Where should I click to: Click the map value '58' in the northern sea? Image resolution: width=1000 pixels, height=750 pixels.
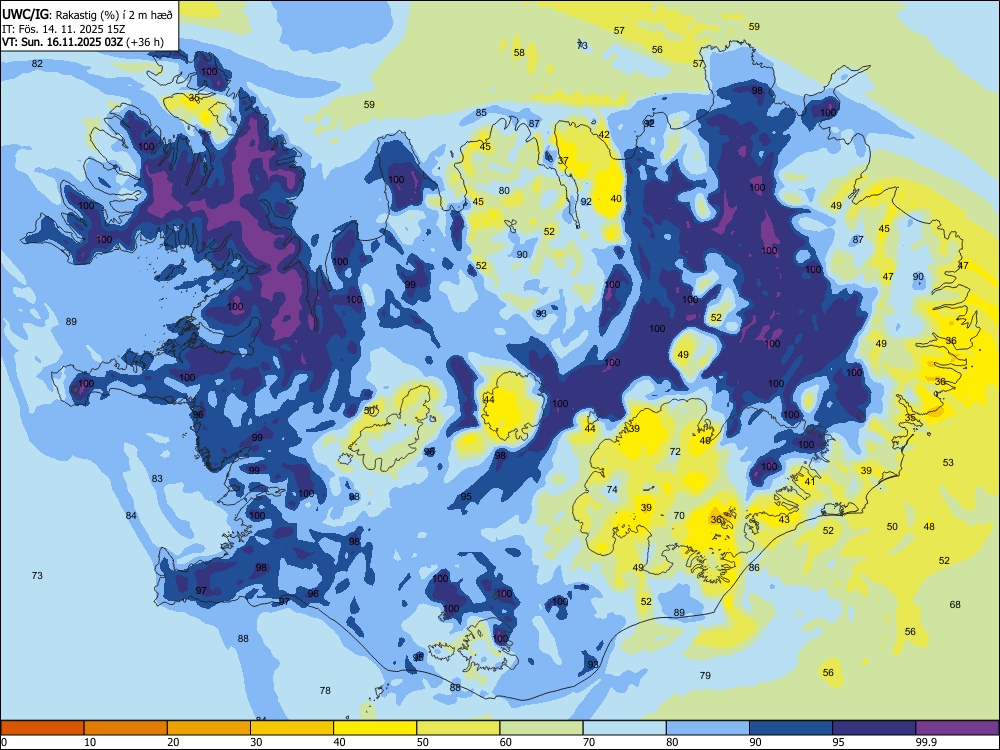(x=519, y=52)
